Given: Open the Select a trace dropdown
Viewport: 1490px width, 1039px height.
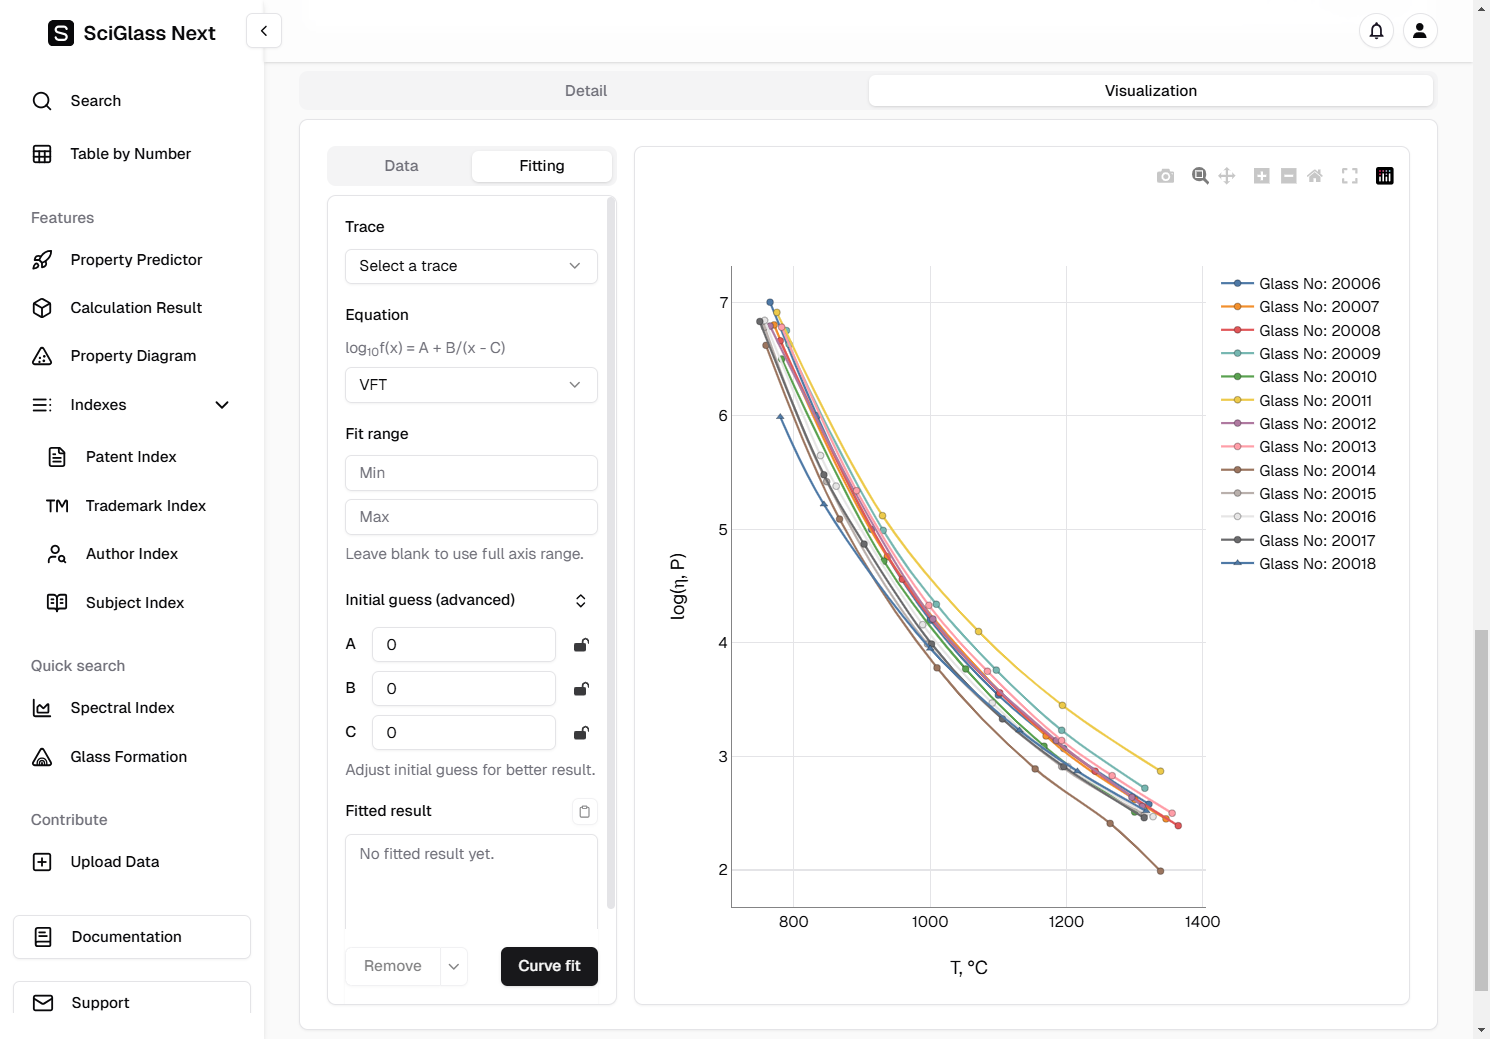Looking at the screenshot, I should click(471, 266).
